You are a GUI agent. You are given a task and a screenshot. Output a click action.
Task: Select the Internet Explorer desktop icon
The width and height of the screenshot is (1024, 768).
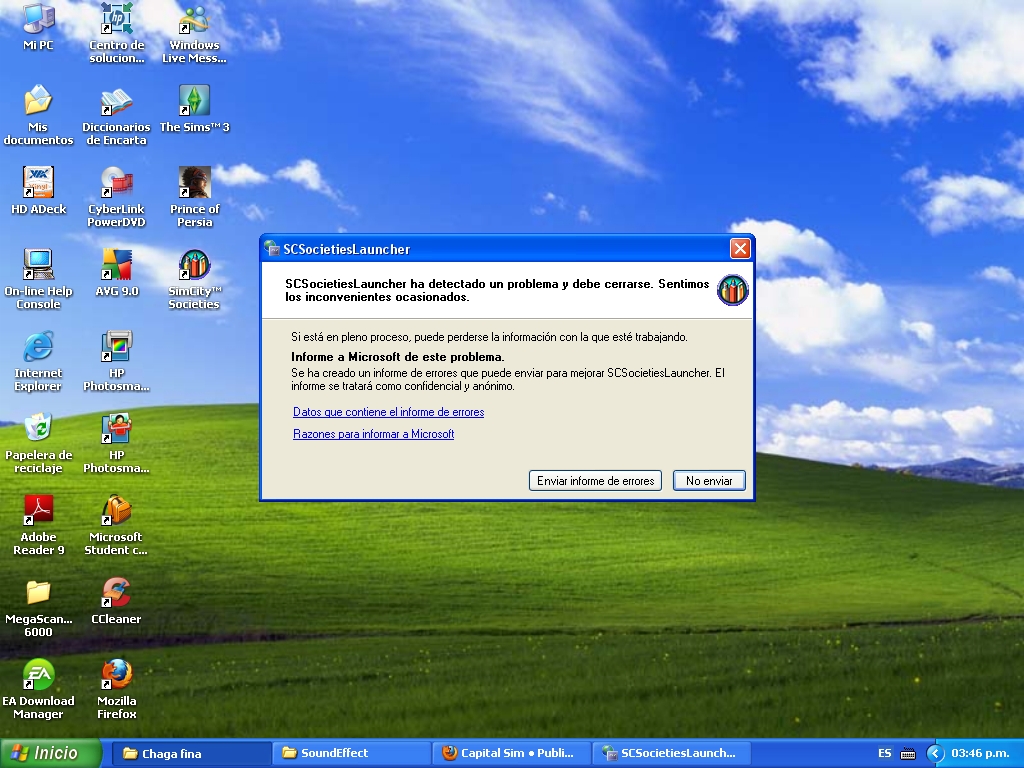38,361
